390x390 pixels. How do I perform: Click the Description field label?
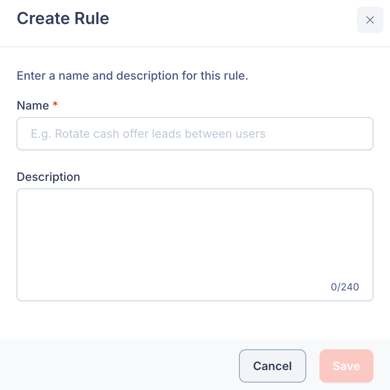[48, 177]
